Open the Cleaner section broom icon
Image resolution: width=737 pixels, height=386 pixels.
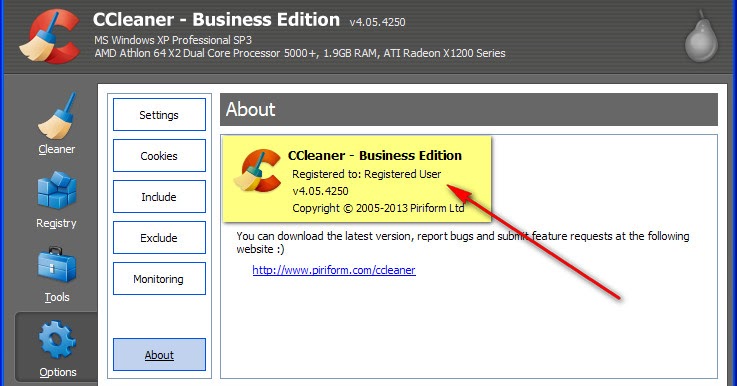(x=56, y=117)
